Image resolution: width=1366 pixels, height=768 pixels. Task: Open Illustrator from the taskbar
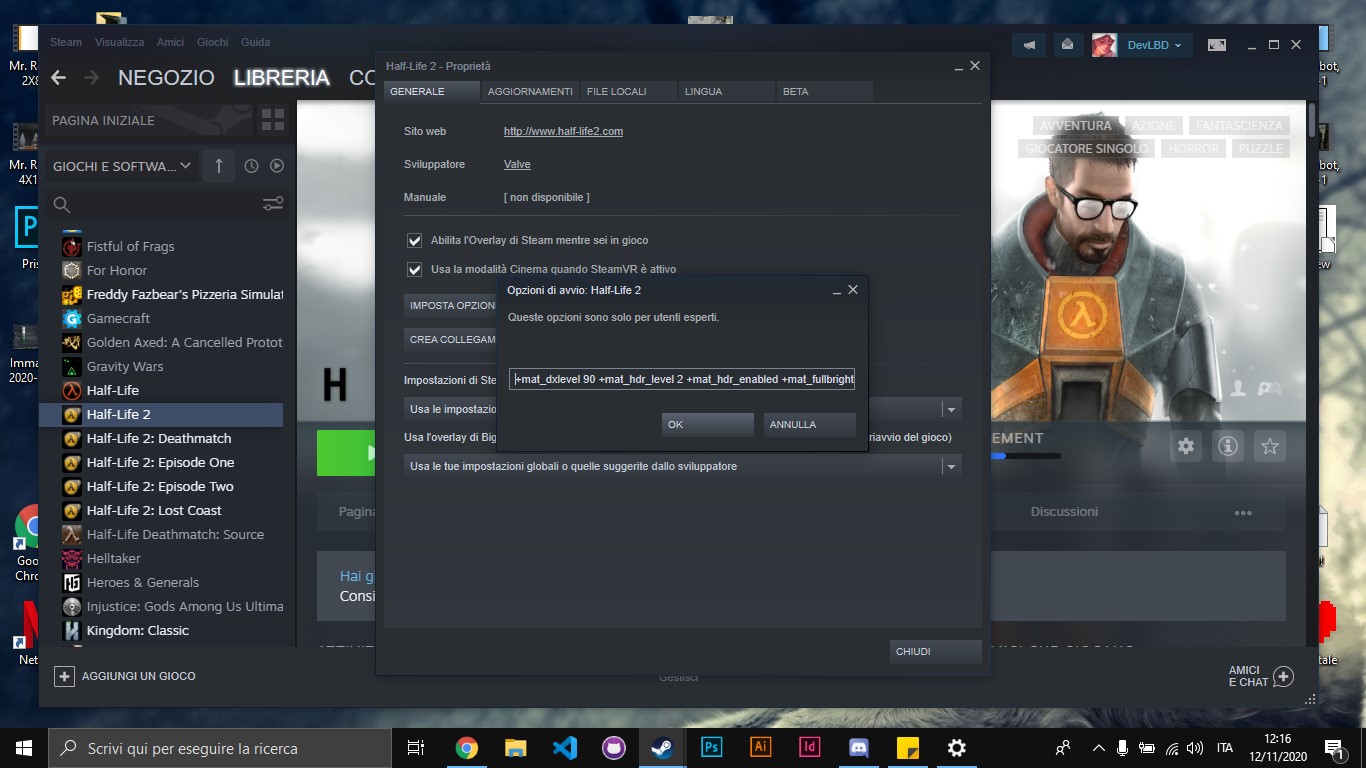(760, 747)
